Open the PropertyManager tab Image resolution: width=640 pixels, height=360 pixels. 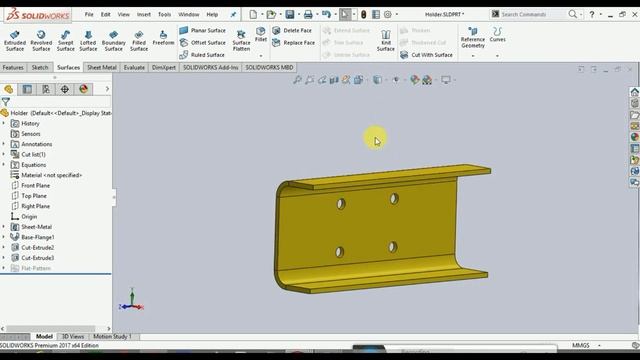(x=27, y=89)
